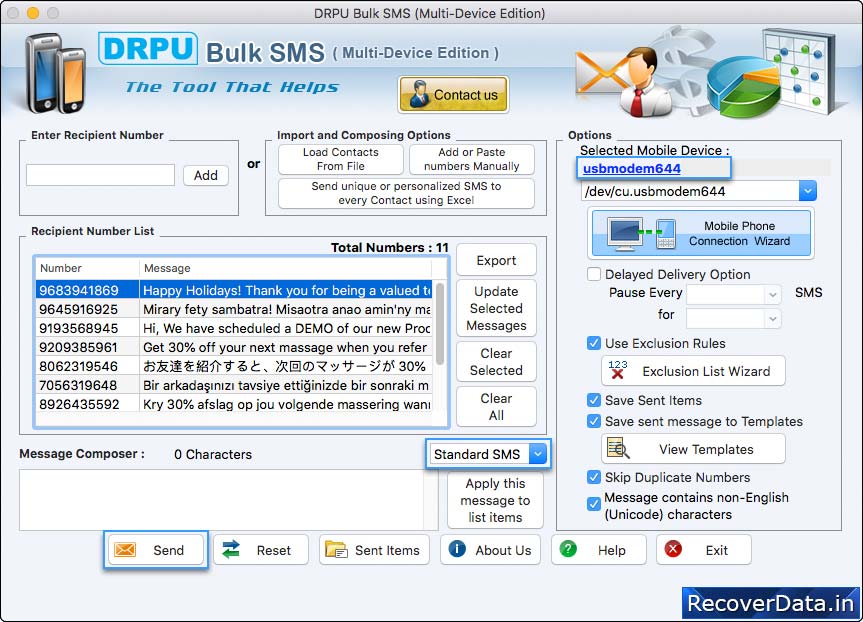Image resolution: width=863 pixels, height=622 pixels.
Task: Click the Clear All button
Action: [496, 407]
